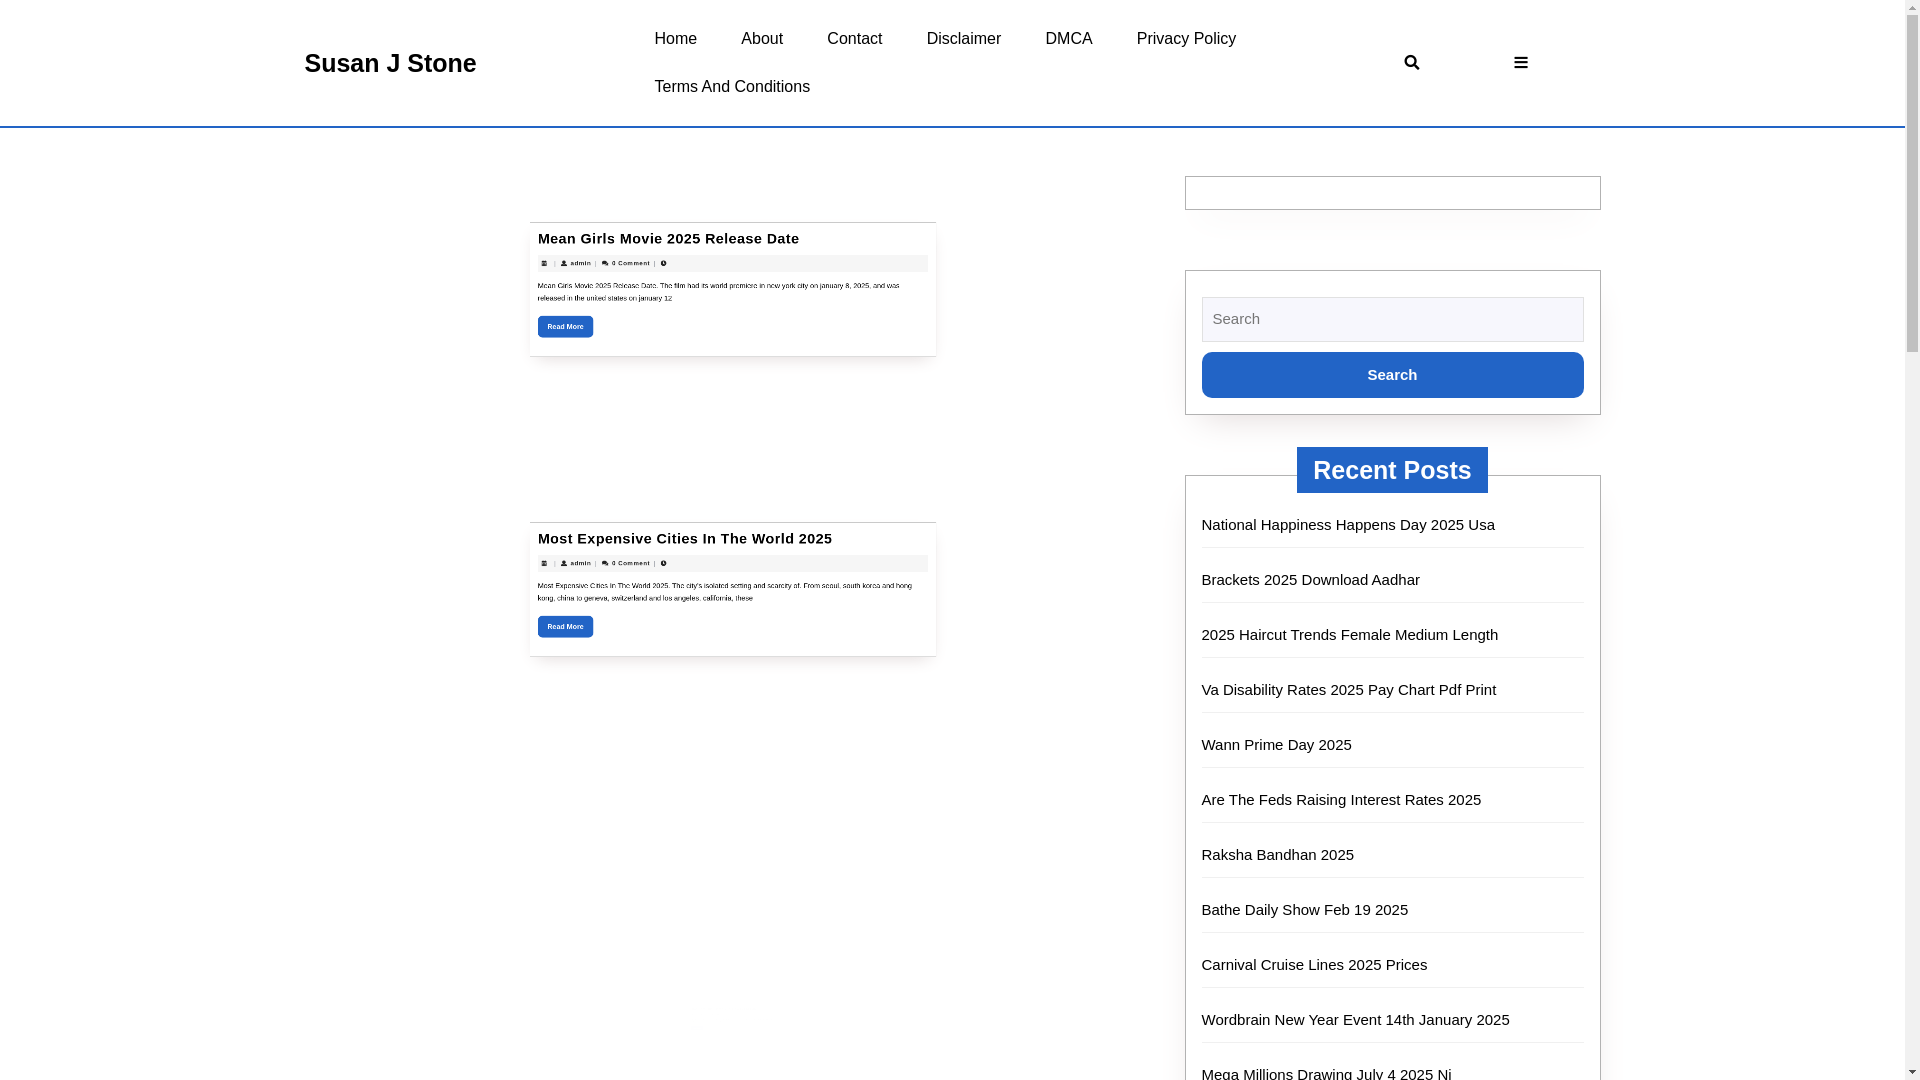1920x1080 pixels.
Task: Click the Susan J Stone site title
Action: pyautogui.click(x=390, y=63)
